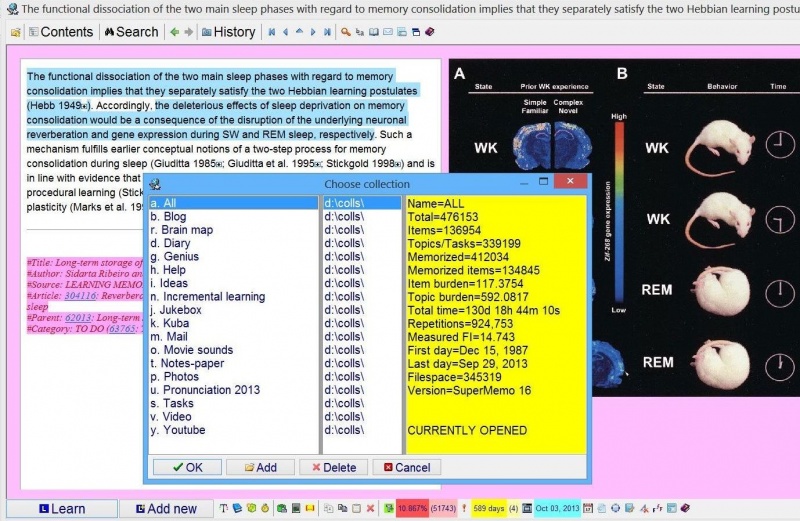Viewport: 800px width, 521px height.
Task: Start the Learn session button
Action: click(x=61, y=509)
